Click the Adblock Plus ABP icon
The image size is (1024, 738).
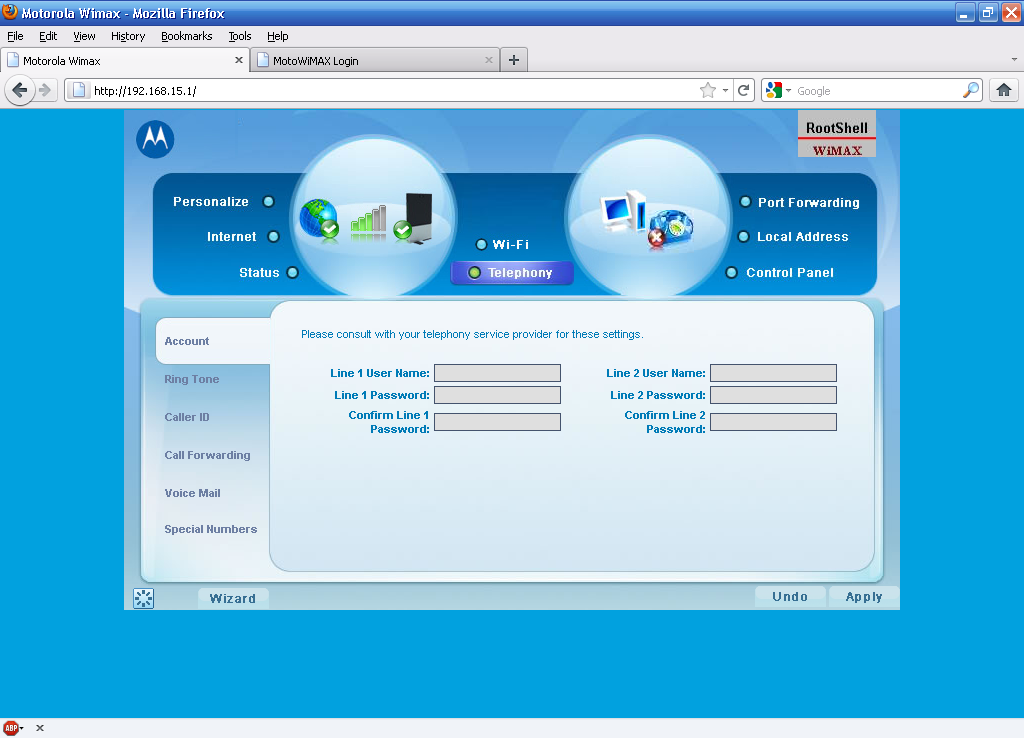pos(11,728)
